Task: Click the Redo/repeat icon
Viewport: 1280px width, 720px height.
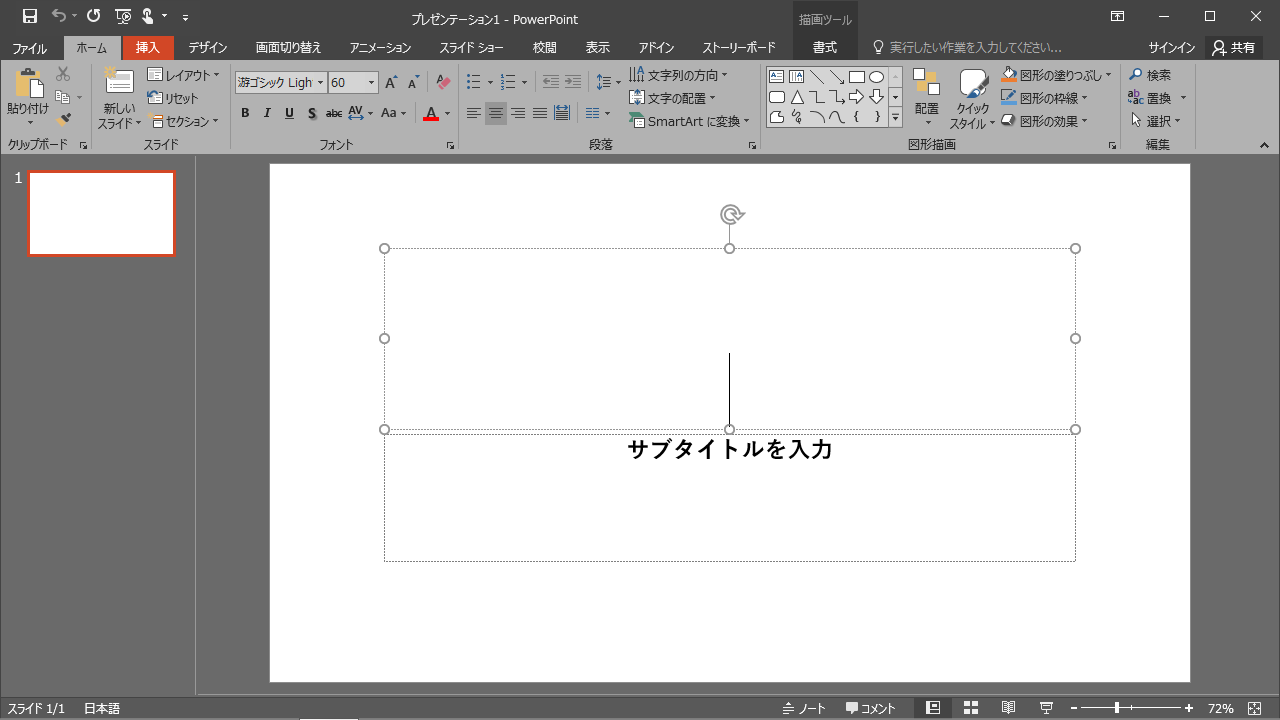Action: point(93,16)
